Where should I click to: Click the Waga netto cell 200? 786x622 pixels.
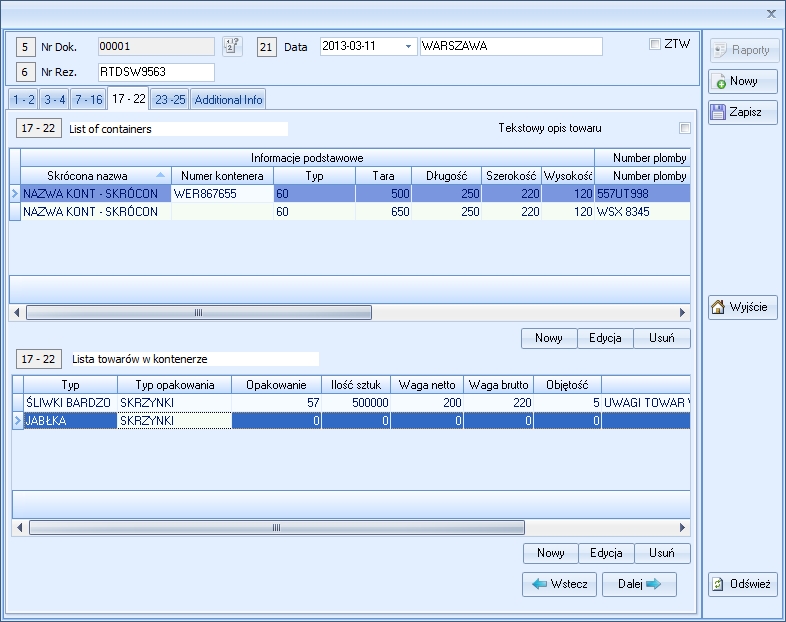click(427, 402)
